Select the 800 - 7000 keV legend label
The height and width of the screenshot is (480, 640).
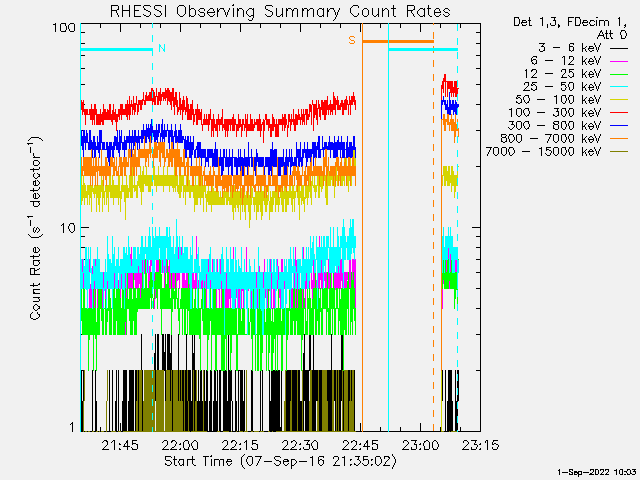tap(550, 139)
